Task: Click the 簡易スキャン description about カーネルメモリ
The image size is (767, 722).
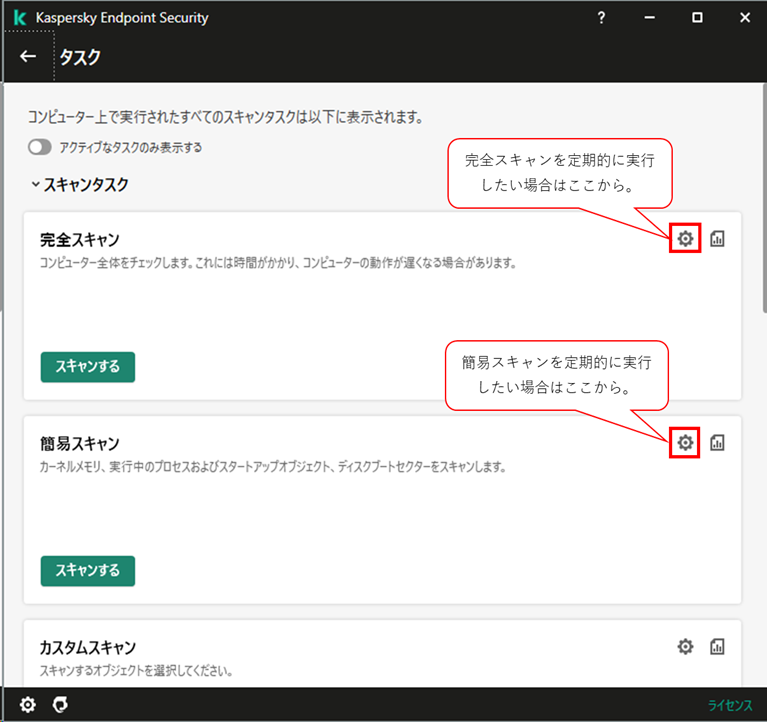Action: pyautogui.click(x=272, y=467)
